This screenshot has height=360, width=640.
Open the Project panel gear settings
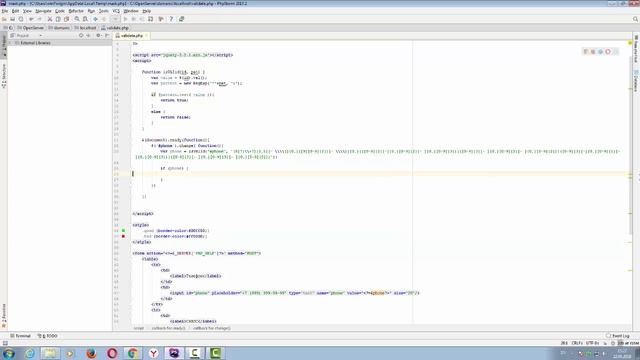click(x=98, y=36)
